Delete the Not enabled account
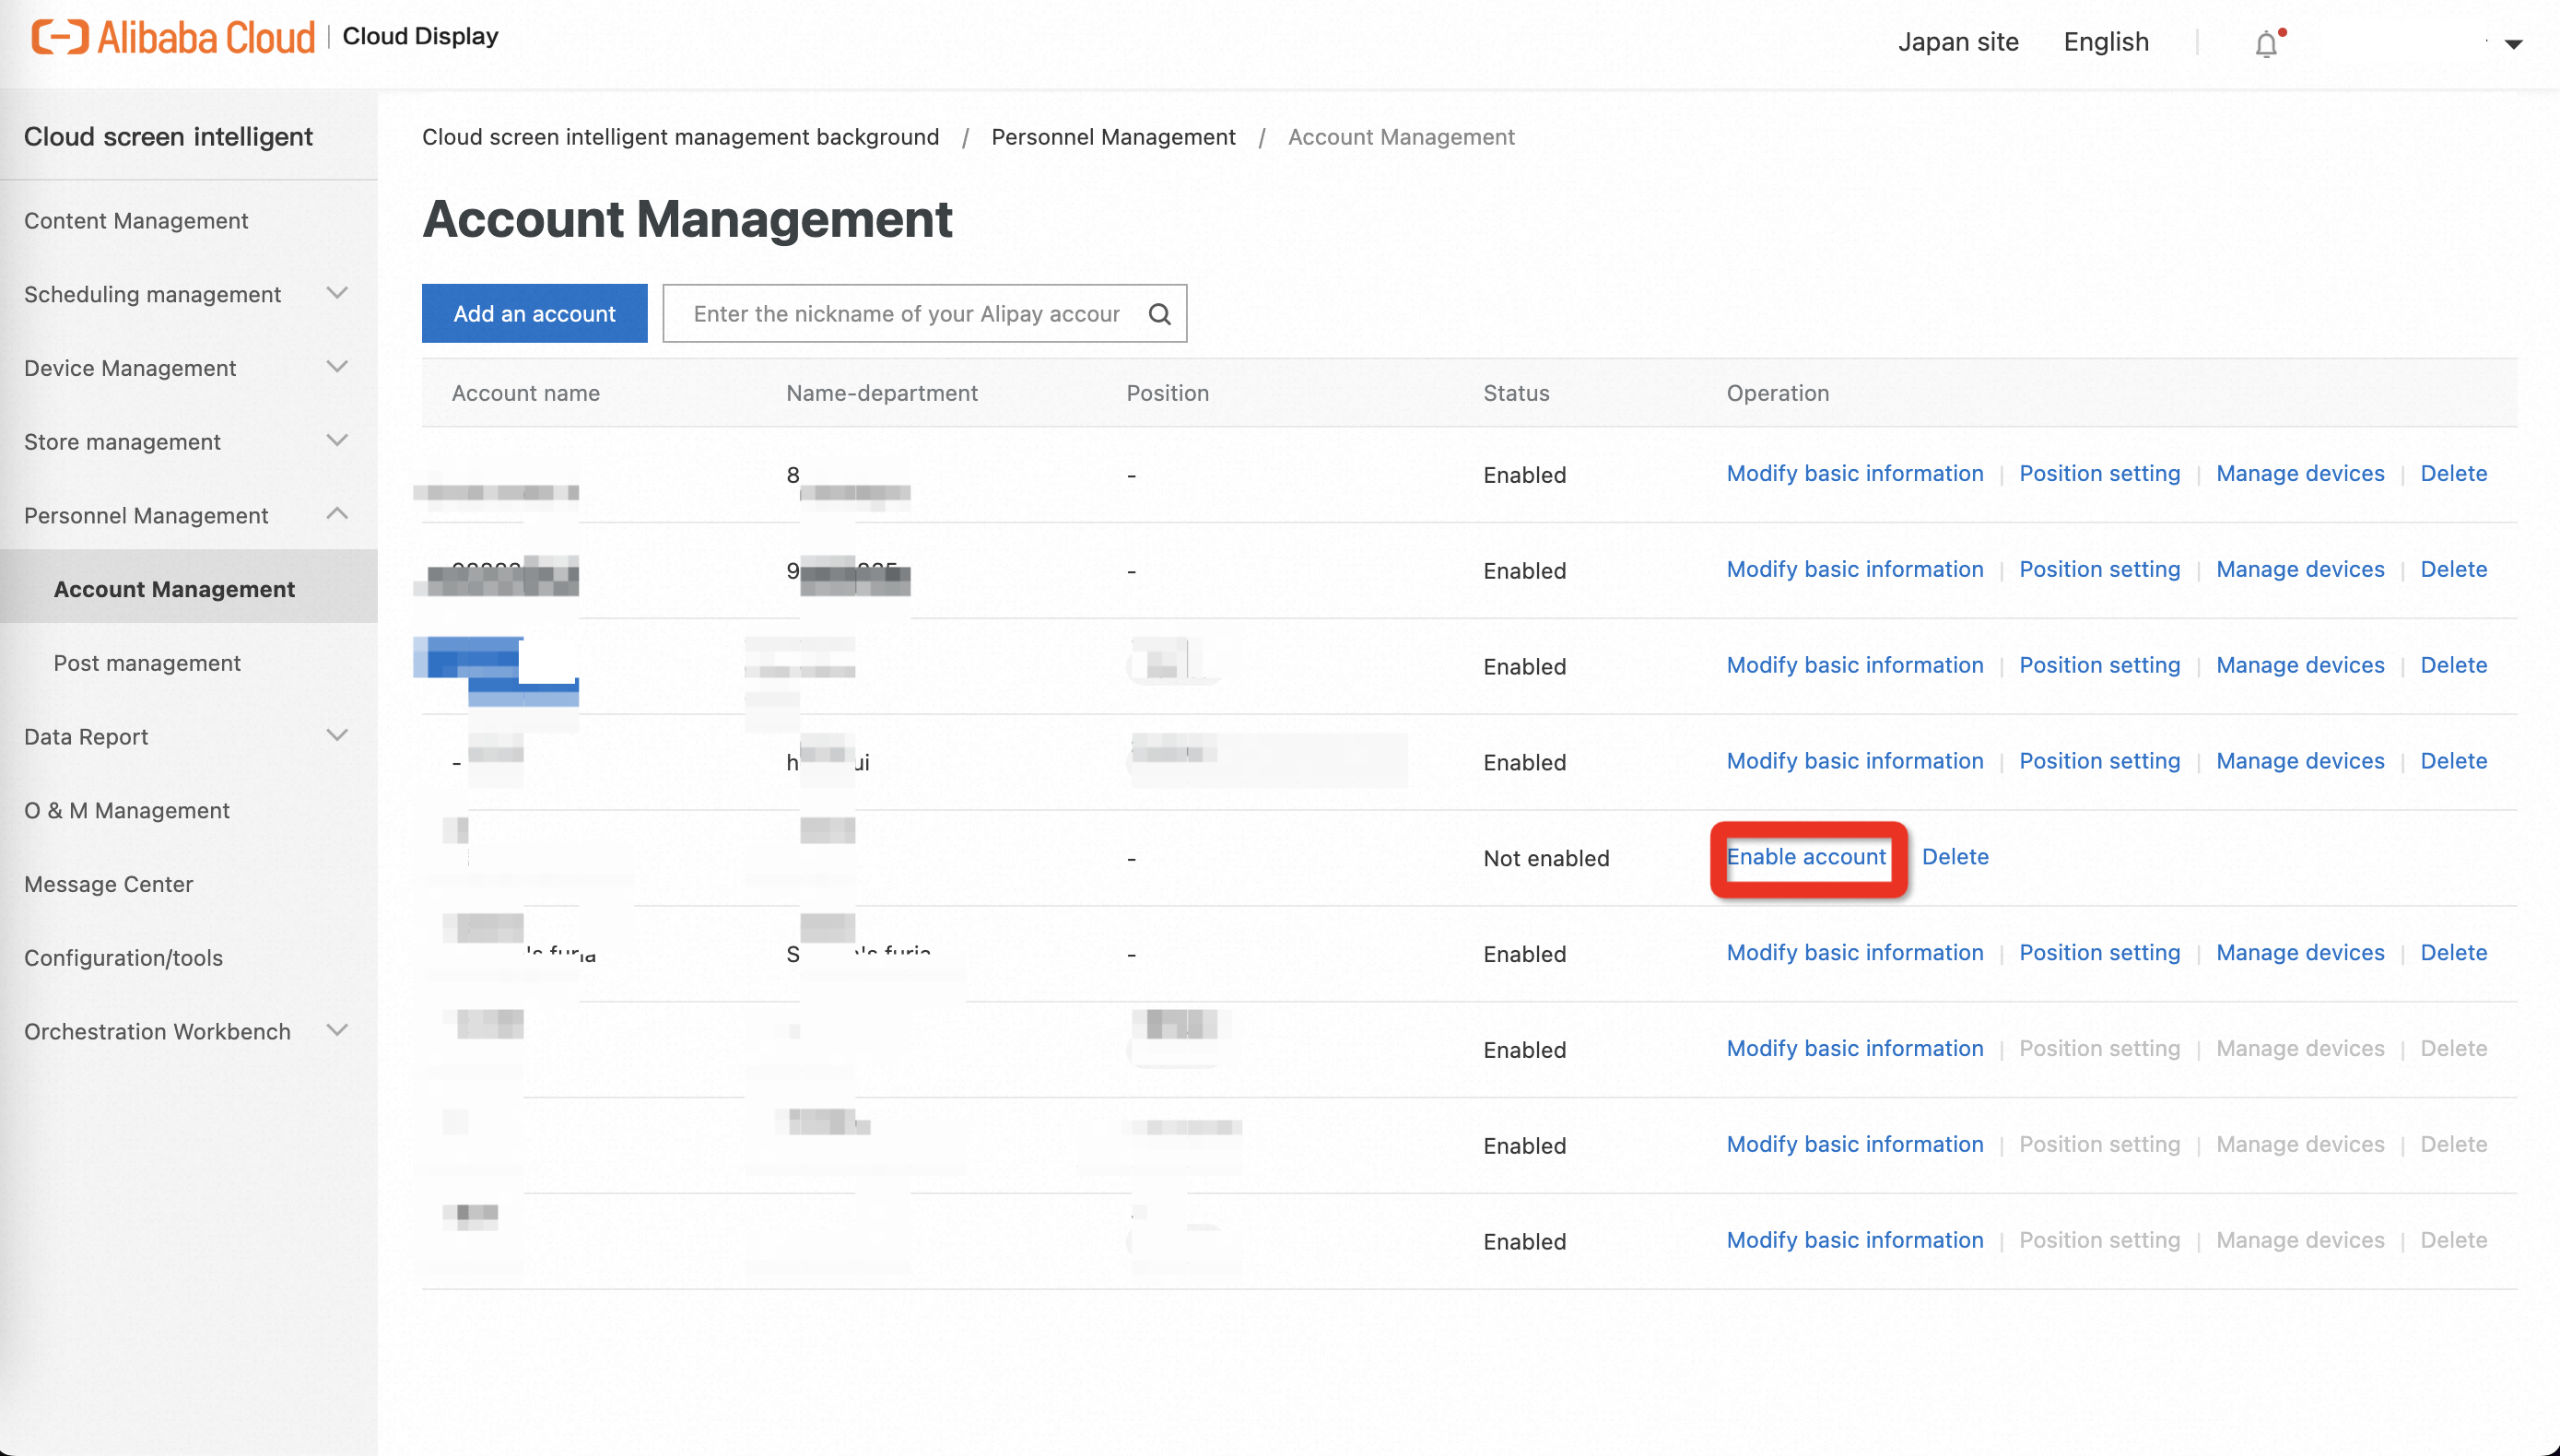The height and width of the screenshot is (1456, 2560). coord(1955,857)
